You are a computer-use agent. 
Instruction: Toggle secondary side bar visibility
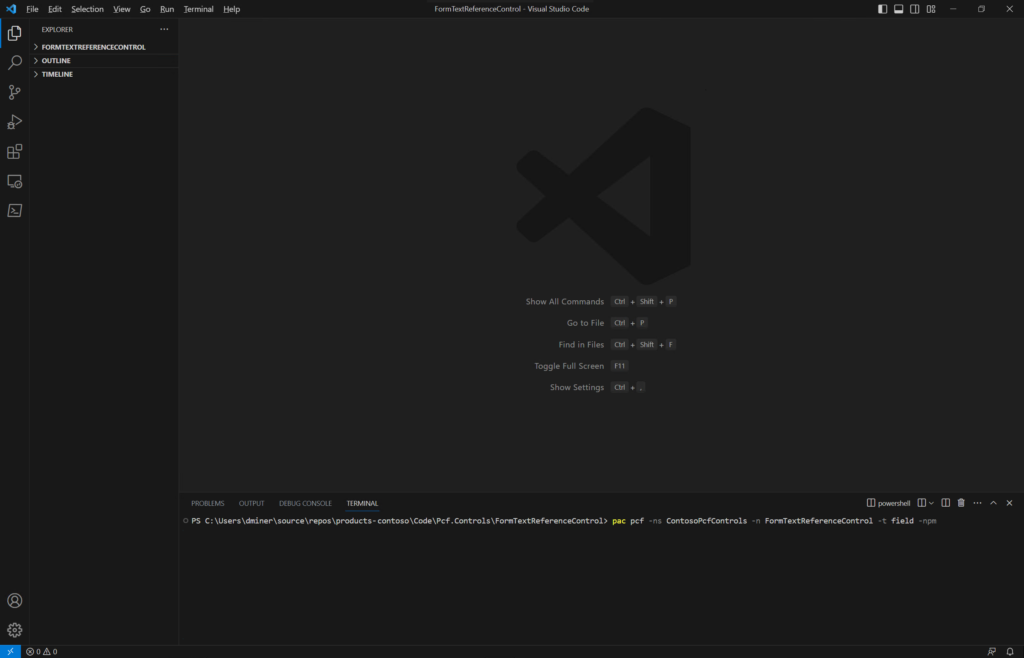[x=914, y=9]
